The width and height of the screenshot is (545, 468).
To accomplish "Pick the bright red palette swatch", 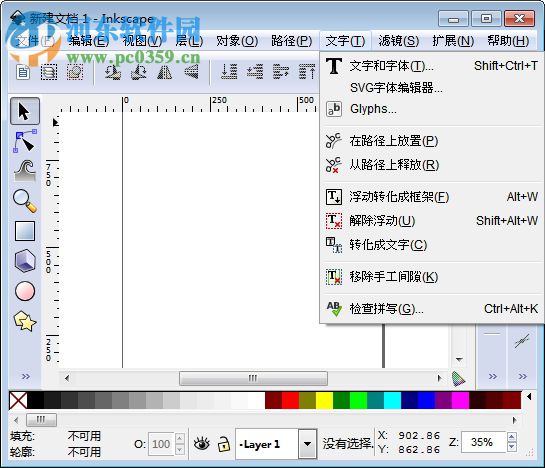I will point(291,401).
